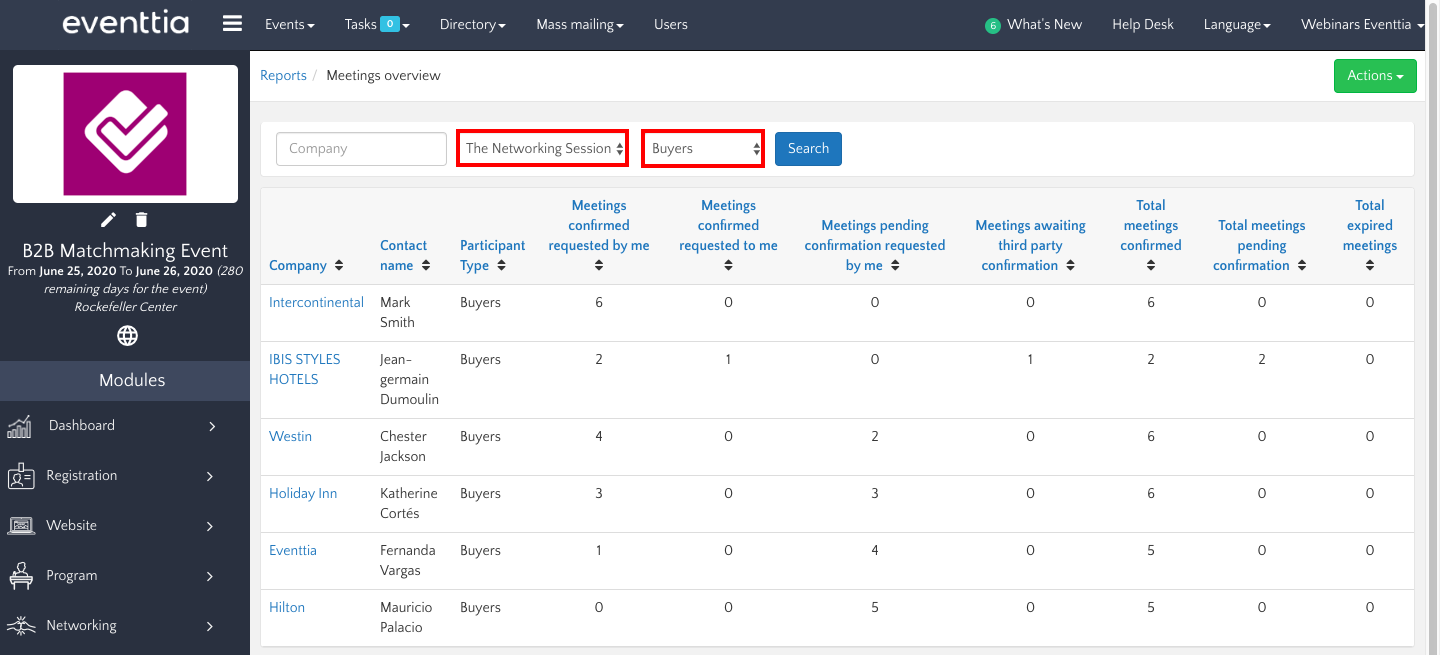Open the Intercontinental company link
This screenshot has width=1440, height=655.
[316, 302]
